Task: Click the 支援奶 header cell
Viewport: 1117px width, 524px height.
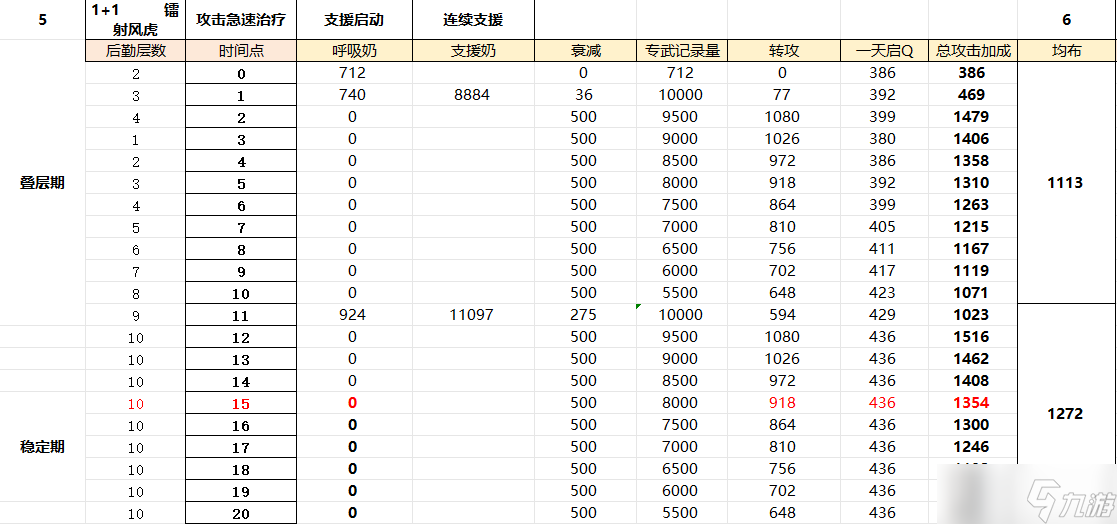Action: [472, 51]
